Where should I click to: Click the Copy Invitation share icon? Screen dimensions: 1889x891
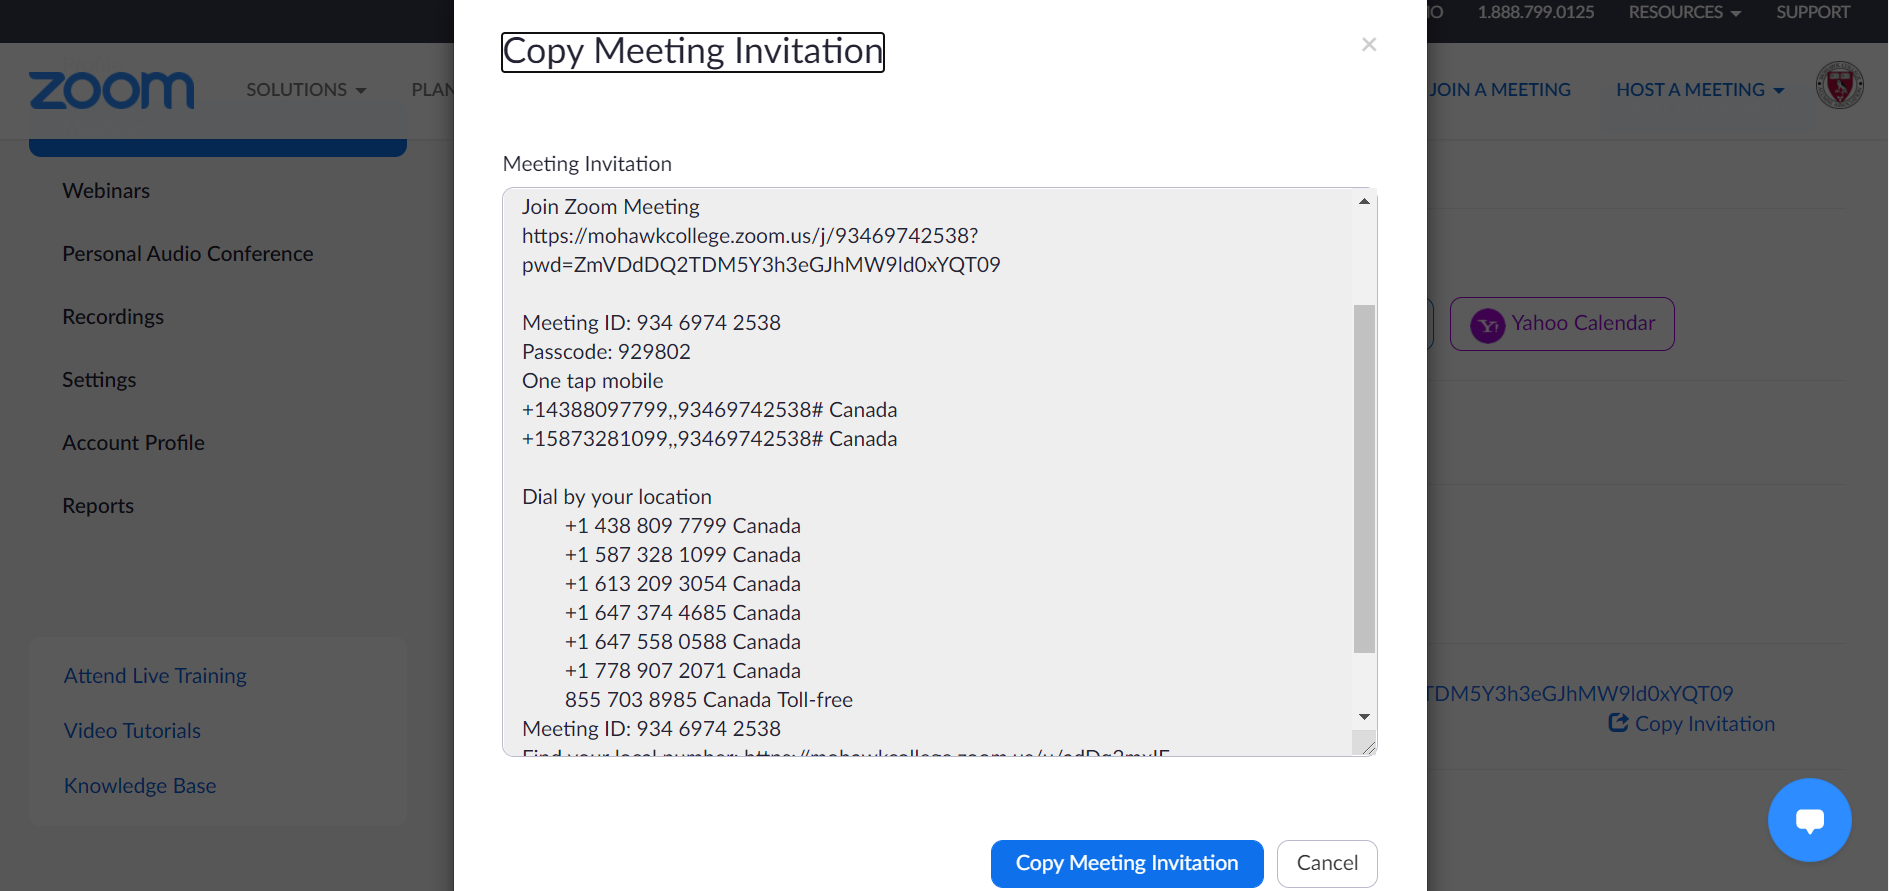[1618, 723]
